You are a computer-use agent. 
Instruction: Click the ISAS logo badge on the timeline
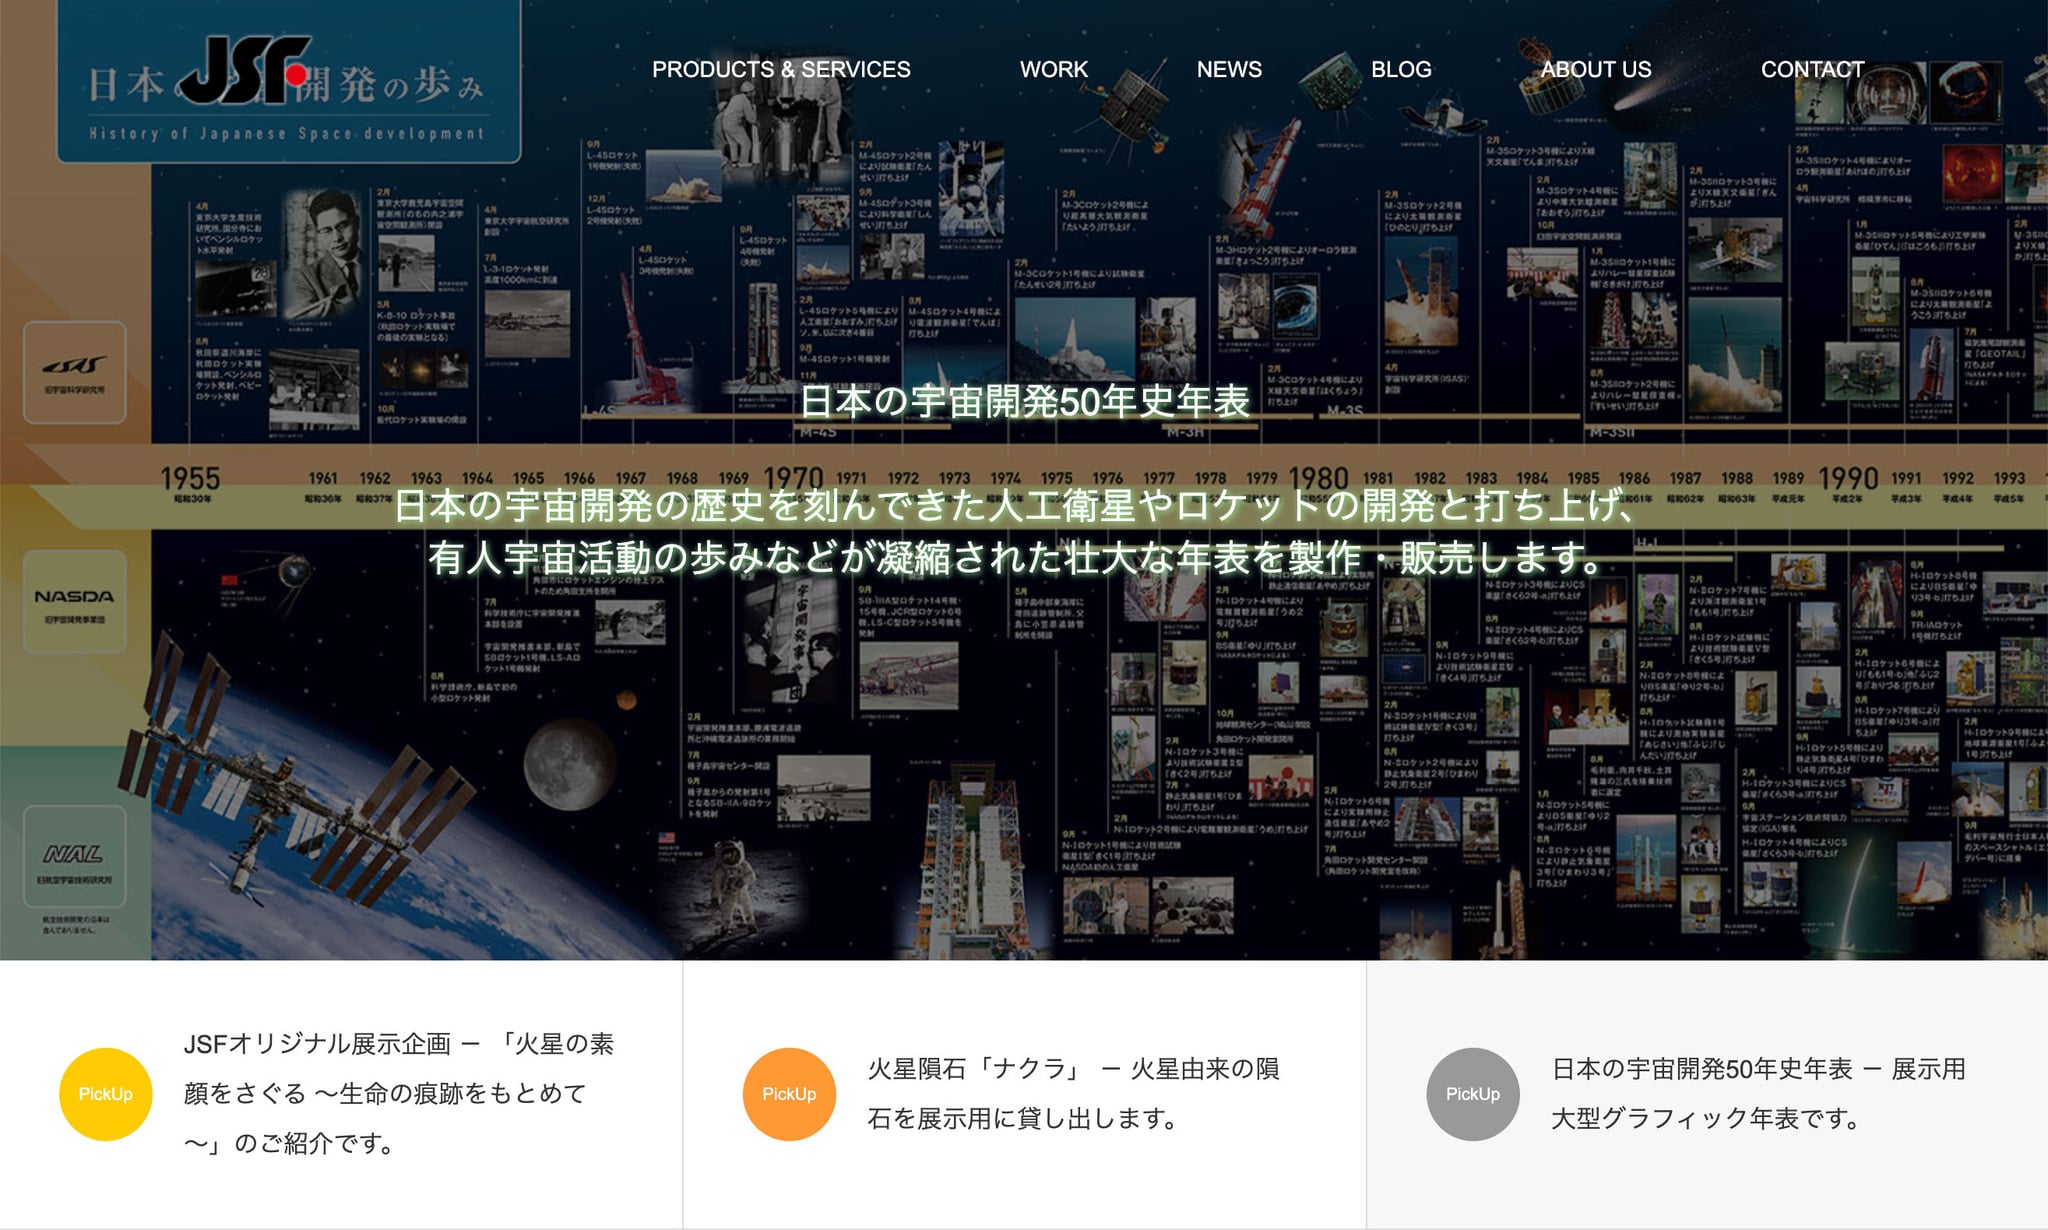click(75, 372)
